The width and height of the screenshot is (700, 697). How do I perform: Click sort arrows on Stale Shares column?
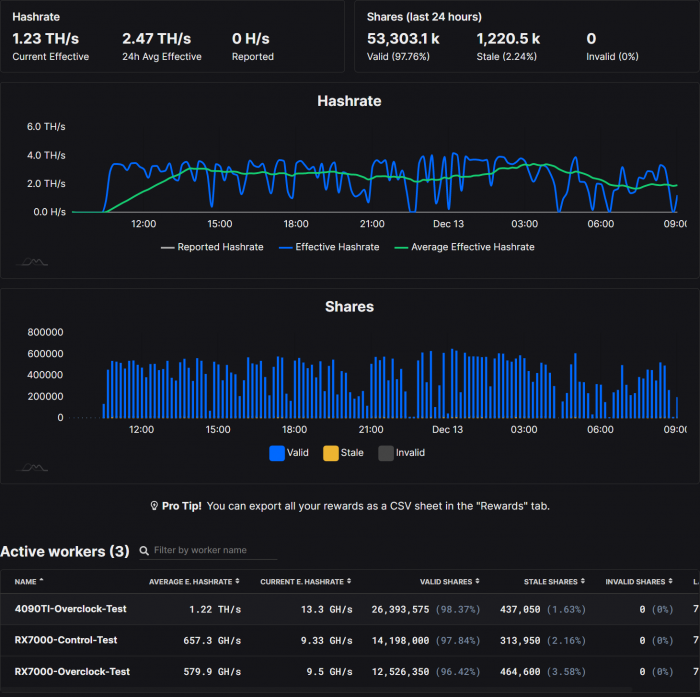580,581
